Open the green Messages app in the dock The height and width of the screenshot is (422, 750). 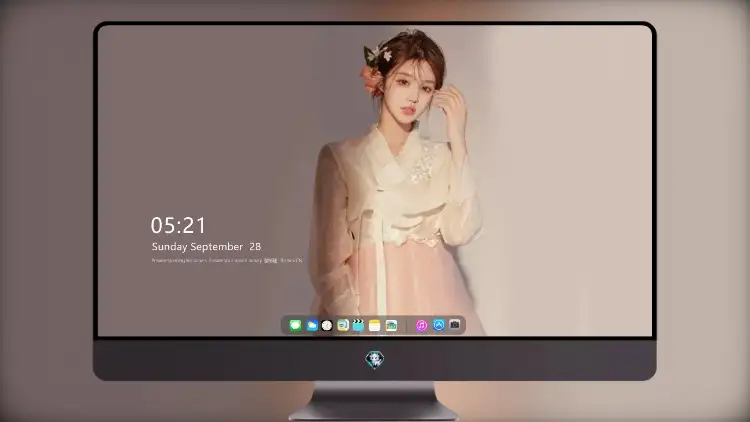295,325
